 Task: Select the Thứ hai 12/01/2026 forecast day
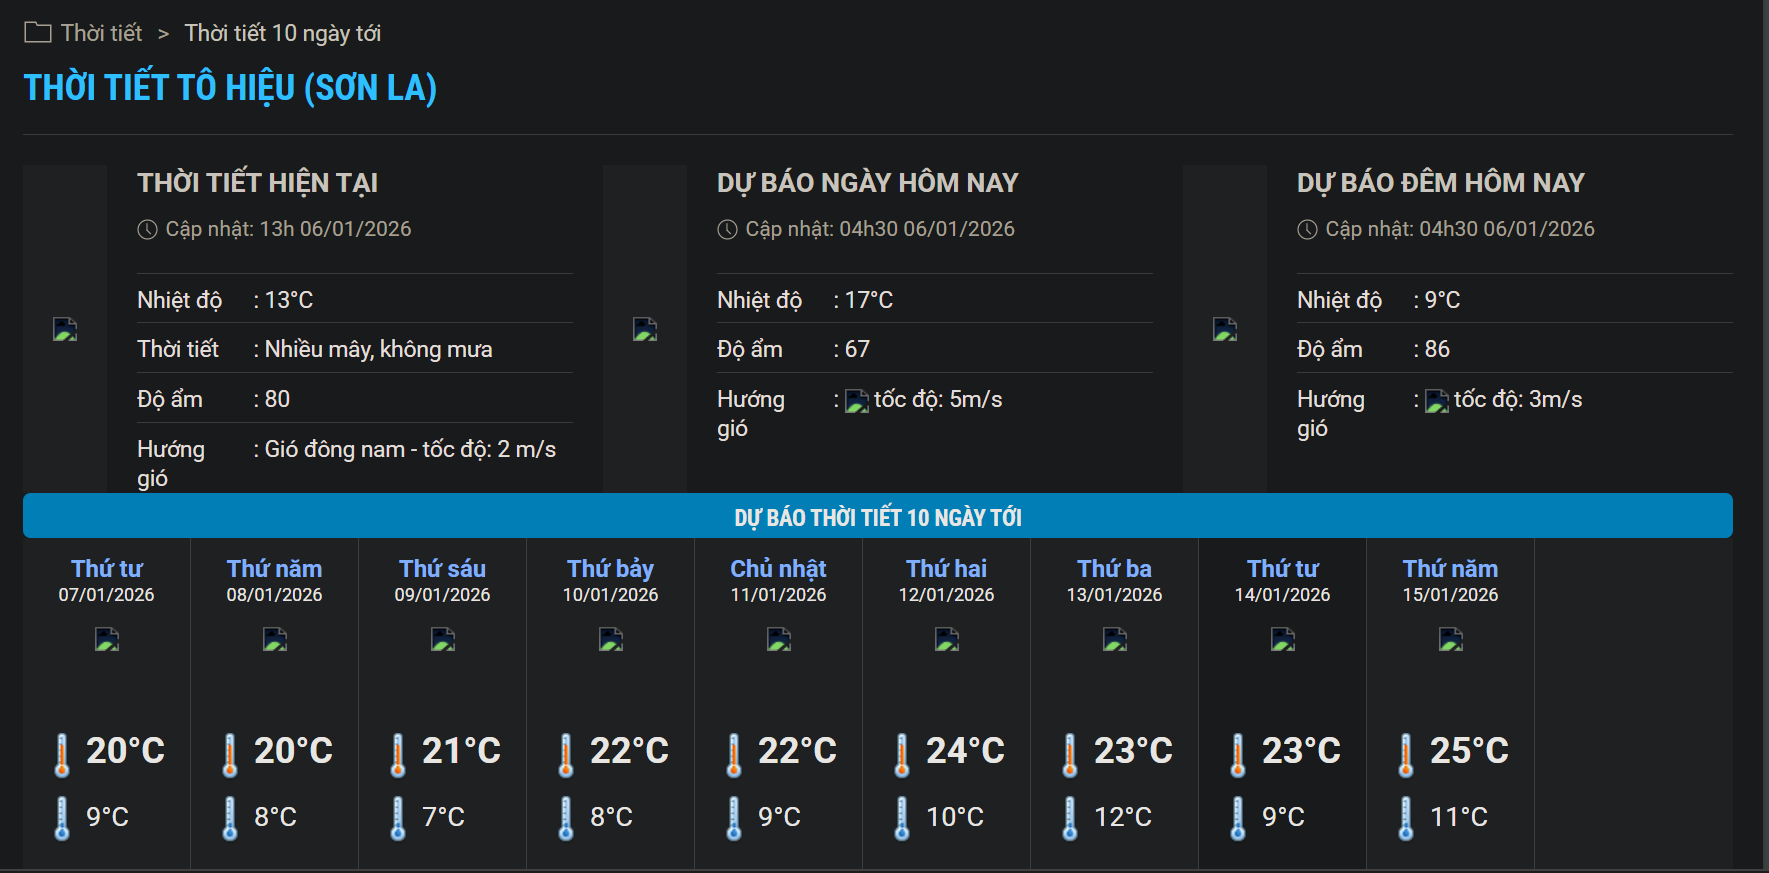(946, 580)
